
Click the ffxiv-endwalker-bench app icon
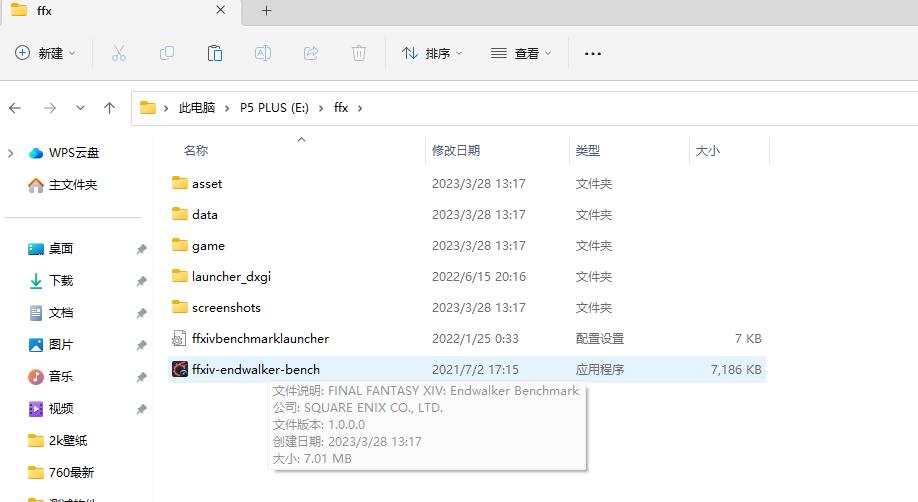(x=180, y=369)
